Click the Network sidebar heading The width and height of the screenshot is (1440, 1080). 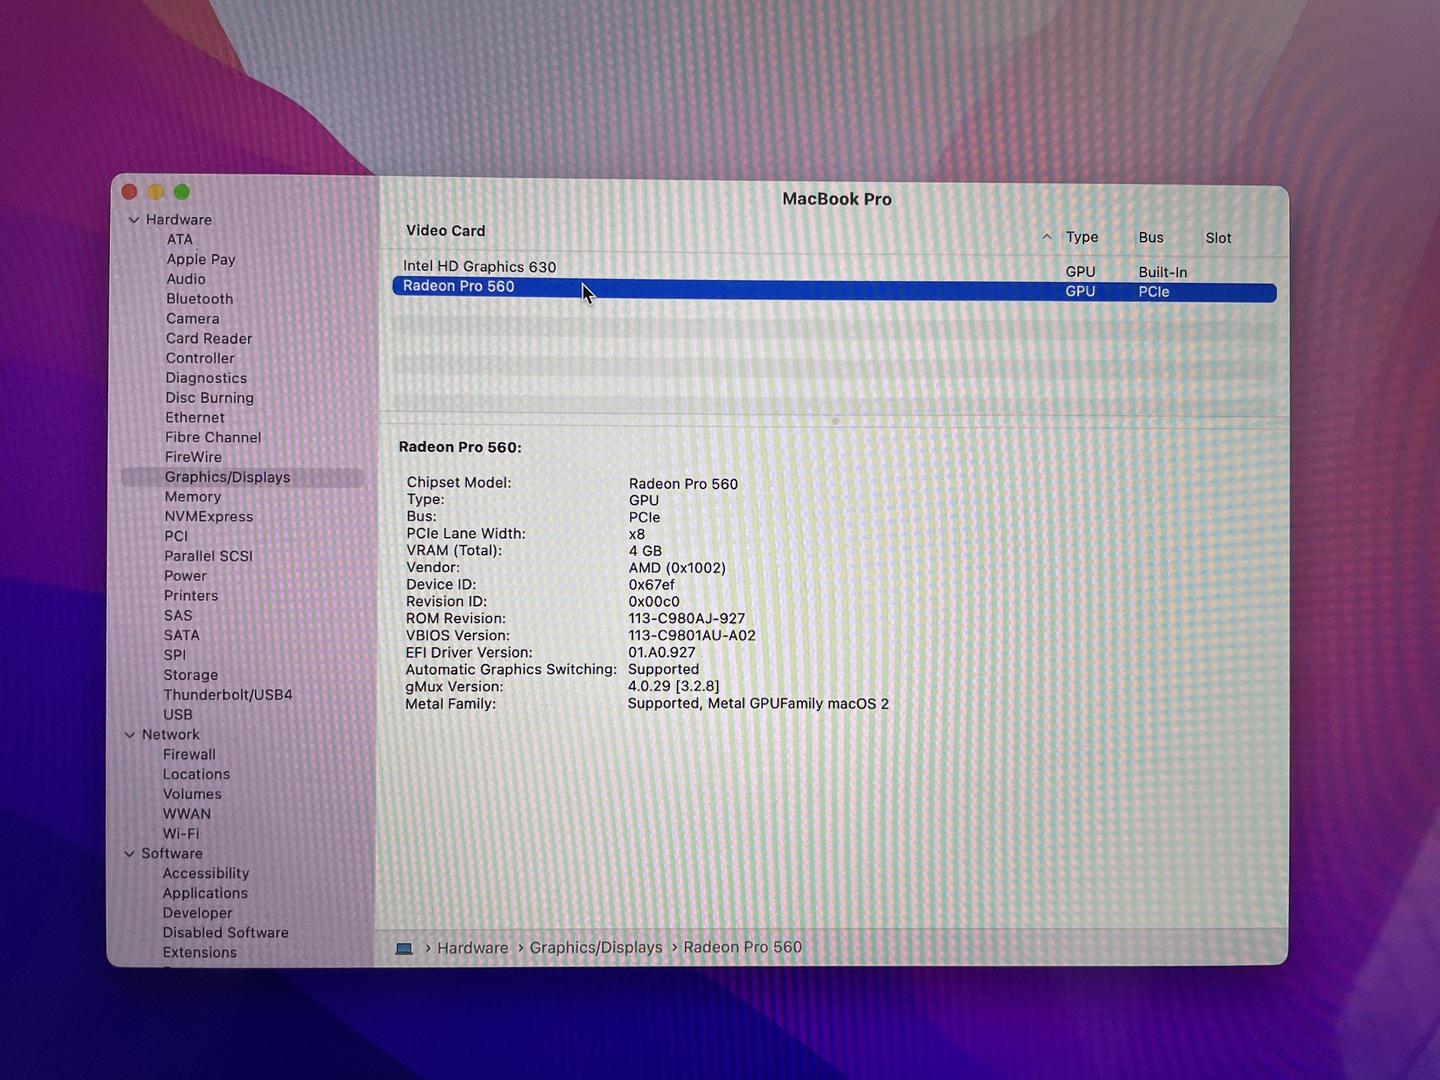click(x=171, y=735)
